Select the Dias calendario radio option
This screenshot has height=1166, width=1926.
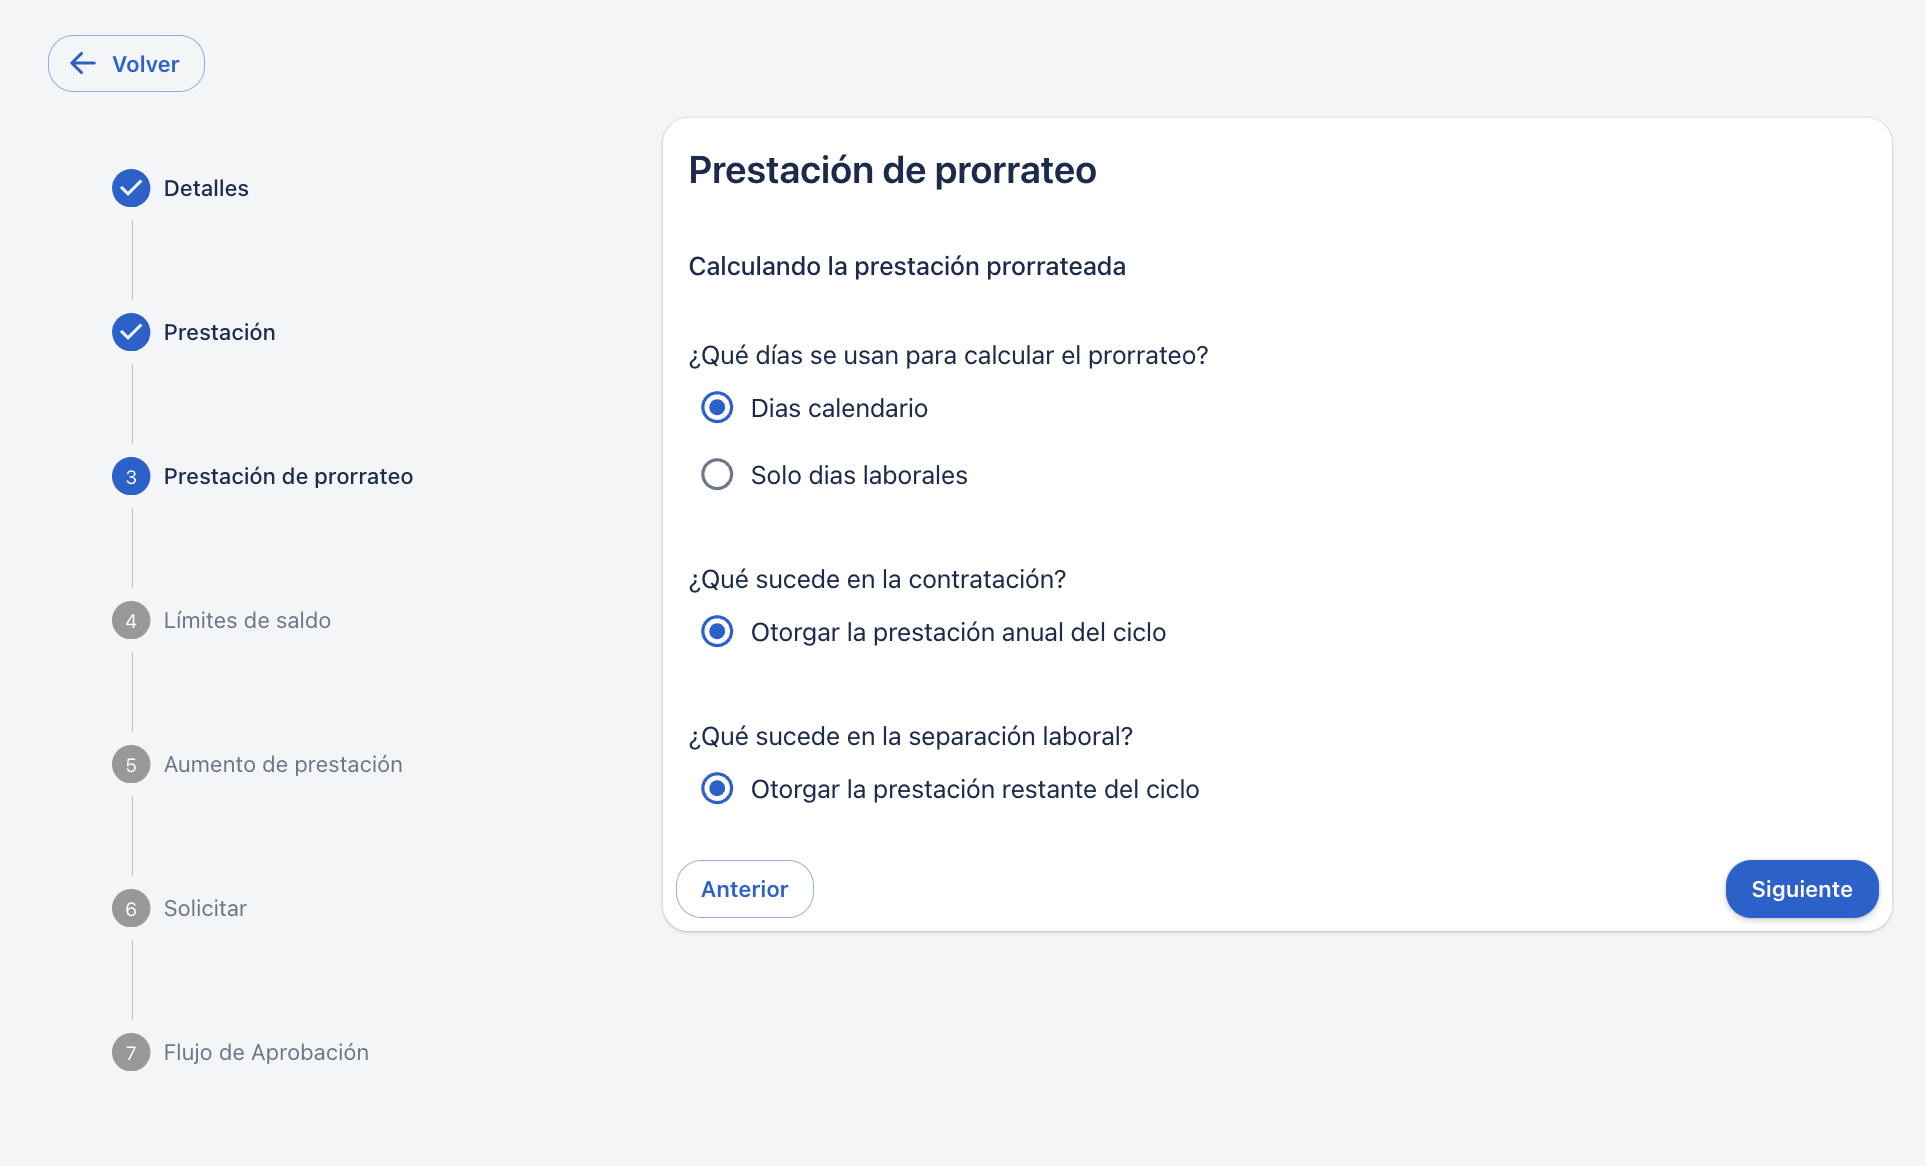pos(717,408)
